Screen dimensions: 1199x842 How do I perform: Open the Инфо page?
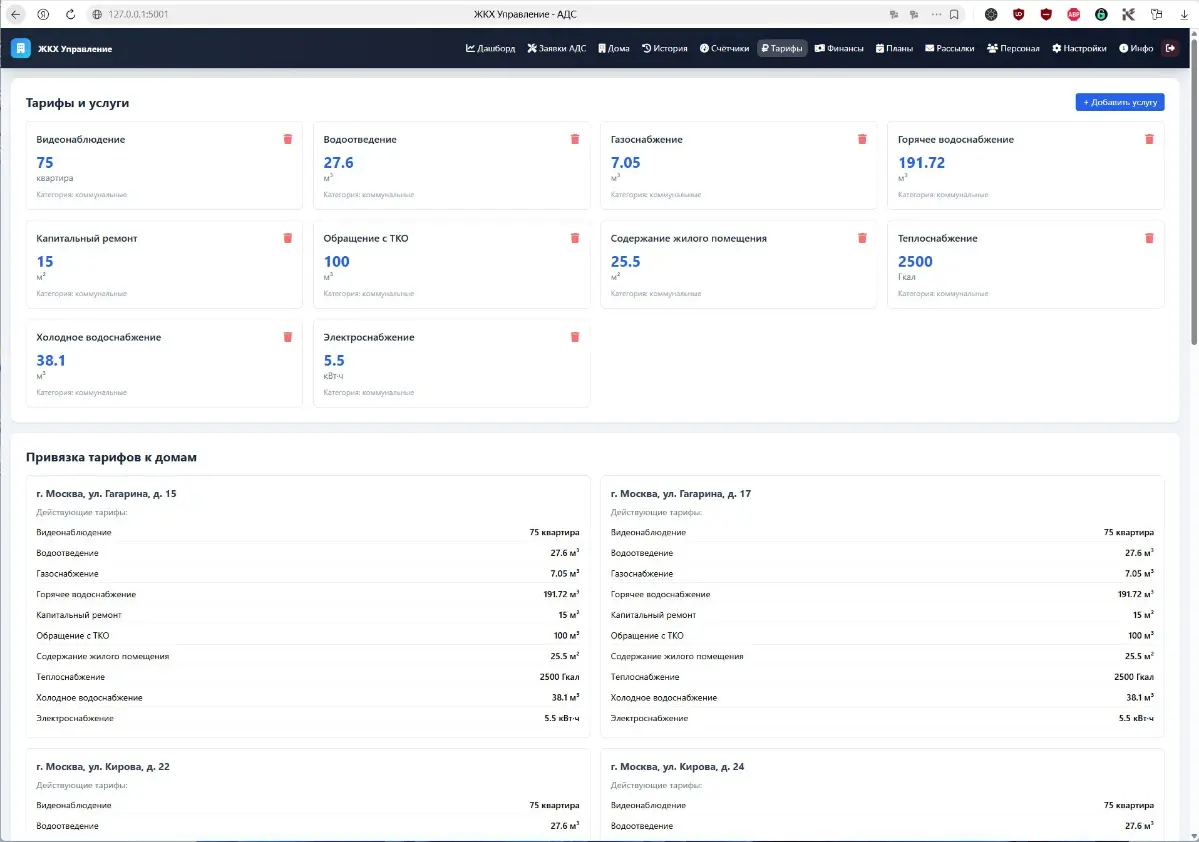point(1136,48)
